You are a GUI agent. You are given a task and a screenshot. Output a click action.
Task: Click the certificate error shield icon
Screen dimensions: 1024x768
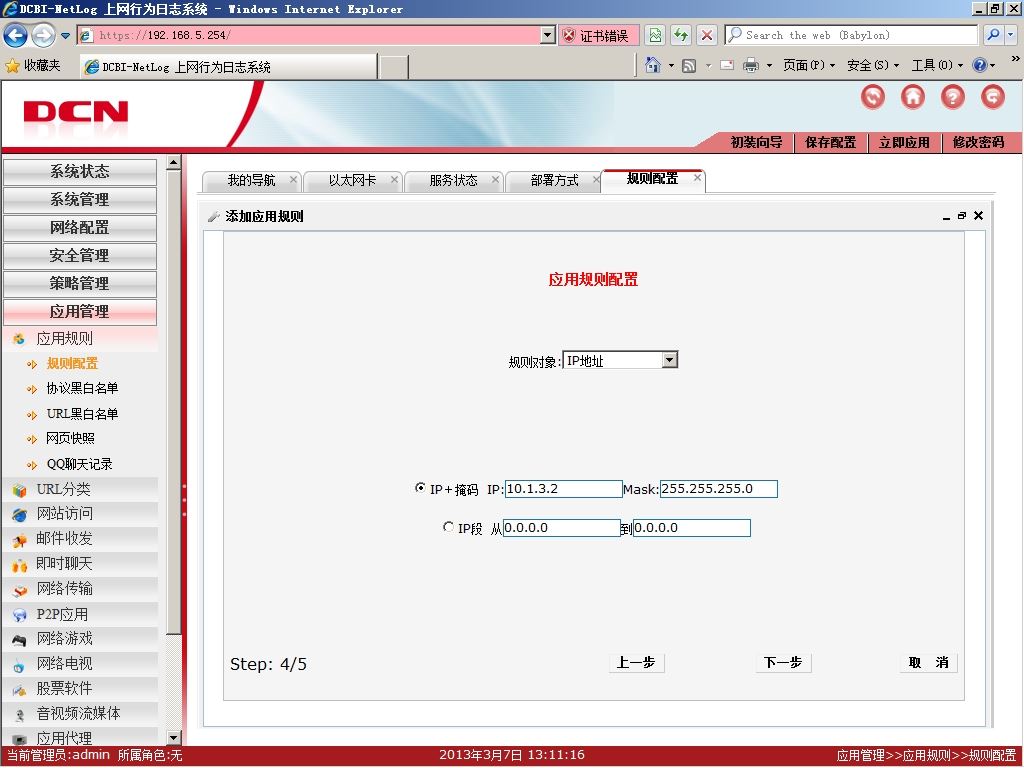point(569,35)
